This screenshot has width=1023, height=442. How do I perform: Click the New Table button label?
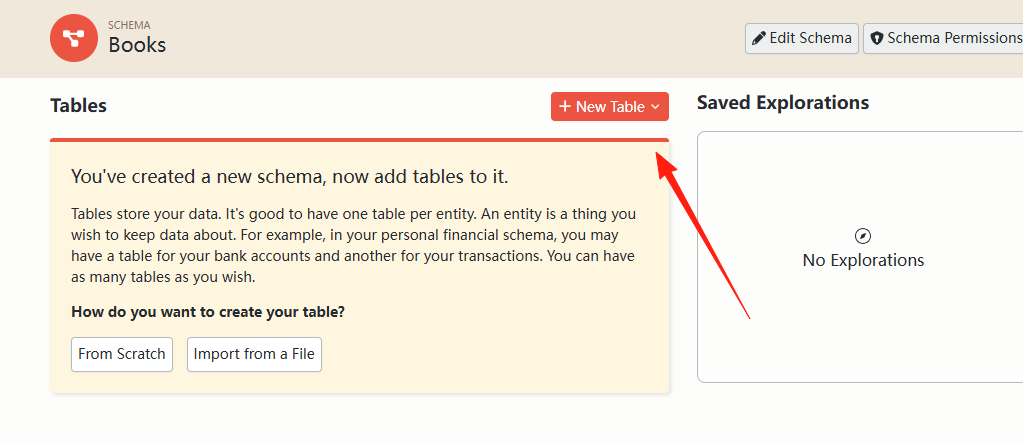pyautogui.click(x=611, y=106)
